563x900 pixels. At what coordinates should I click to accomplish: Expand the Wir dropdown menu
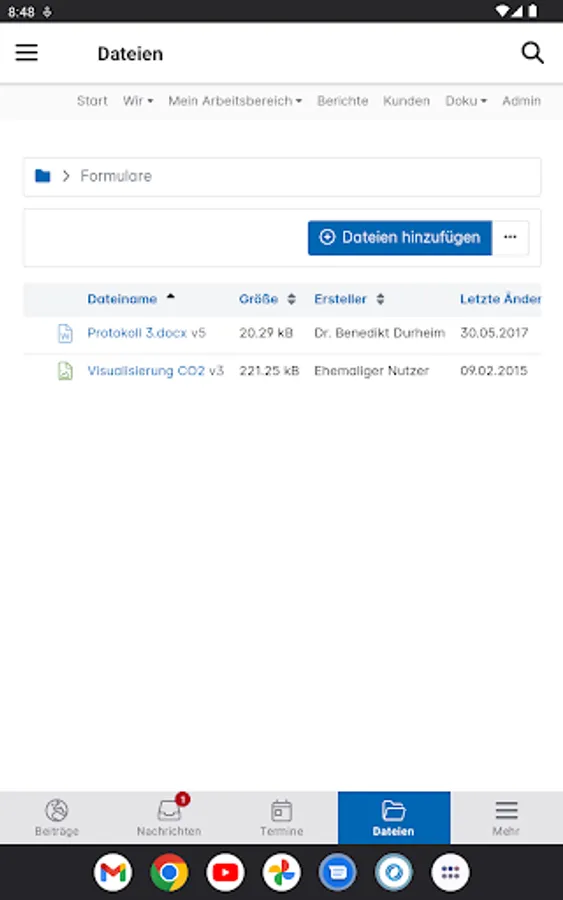pyautogui.click(x=138, y=101)
